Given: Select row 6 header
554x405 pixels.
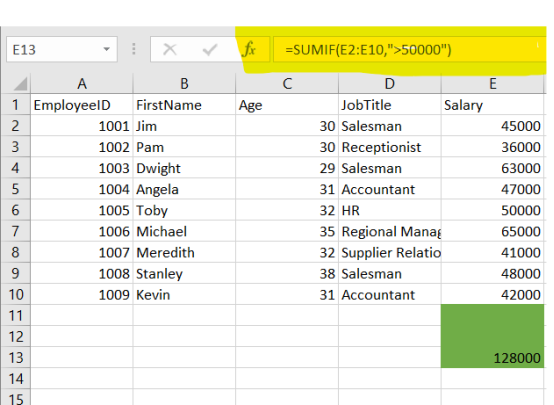Looking at the screenshot, I should (16, 210).
